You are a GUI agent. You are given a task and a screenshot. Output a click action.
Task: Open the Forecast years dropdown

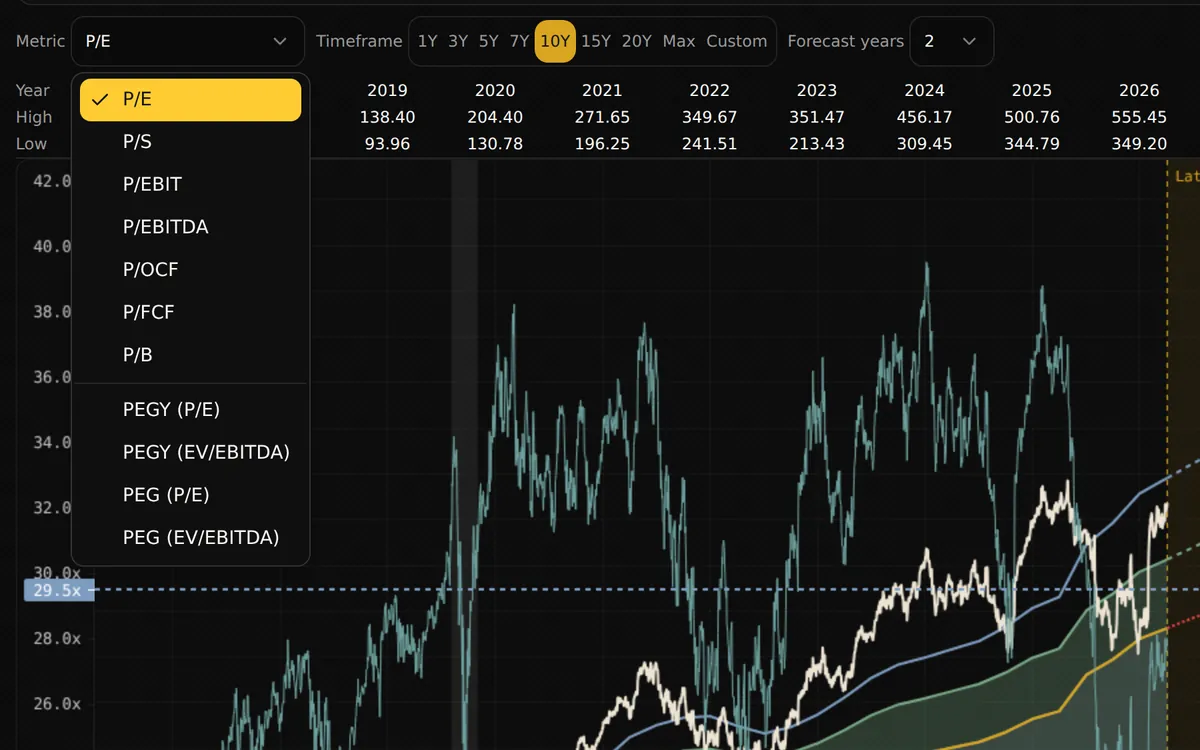[952, 41]
